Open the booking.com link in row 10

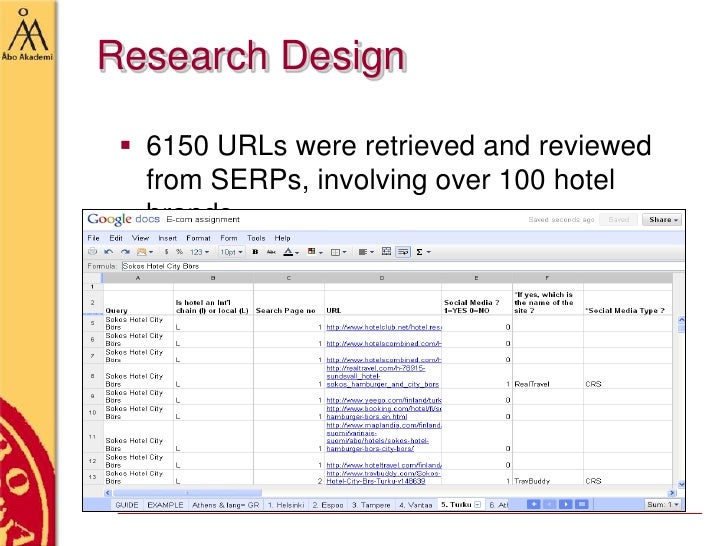pos(384,412)
